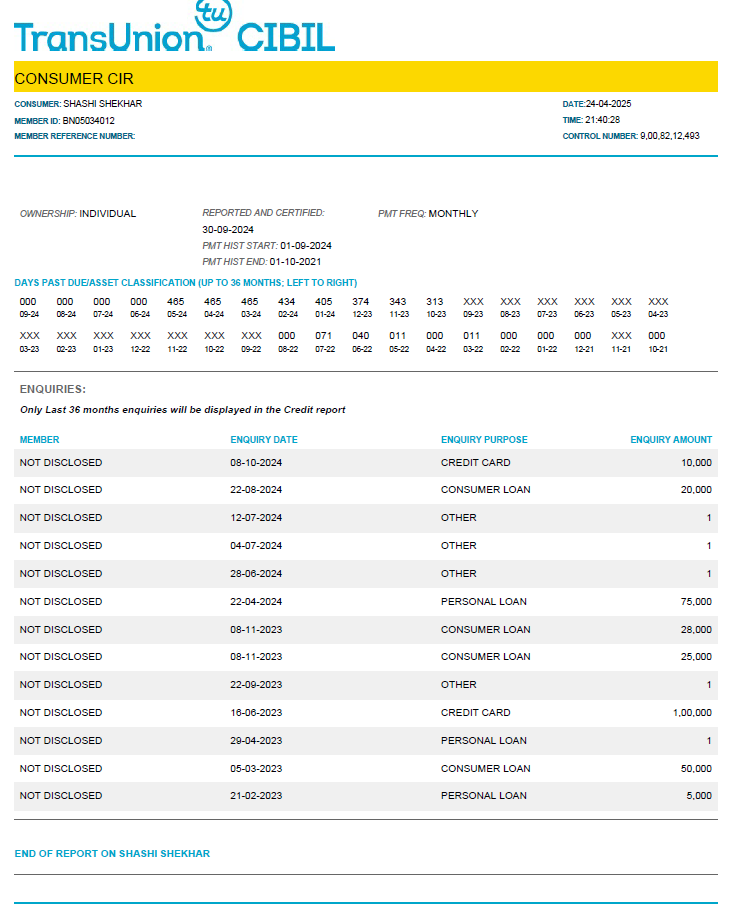The image size is (735, 910).
Task: Click the ENQUIRY AMOUNT column header
Action: click(671, 440)
